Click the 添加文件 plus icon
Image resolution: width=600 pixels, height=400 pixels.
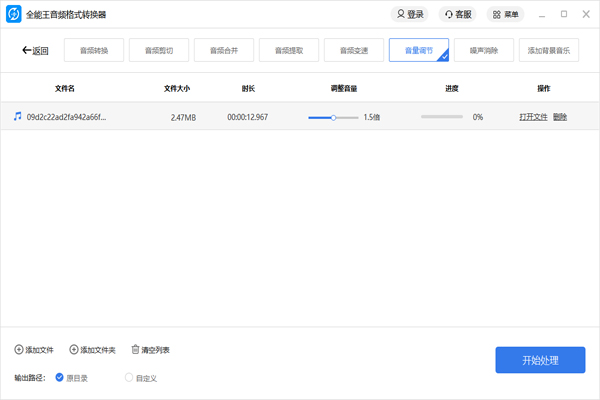(18, 350)
